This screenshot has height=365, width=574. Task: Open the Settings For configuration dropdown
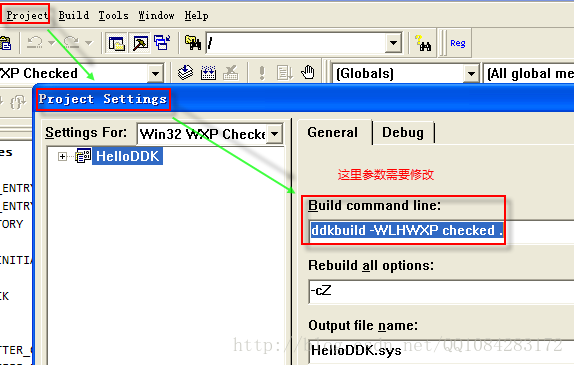[275, 134]
